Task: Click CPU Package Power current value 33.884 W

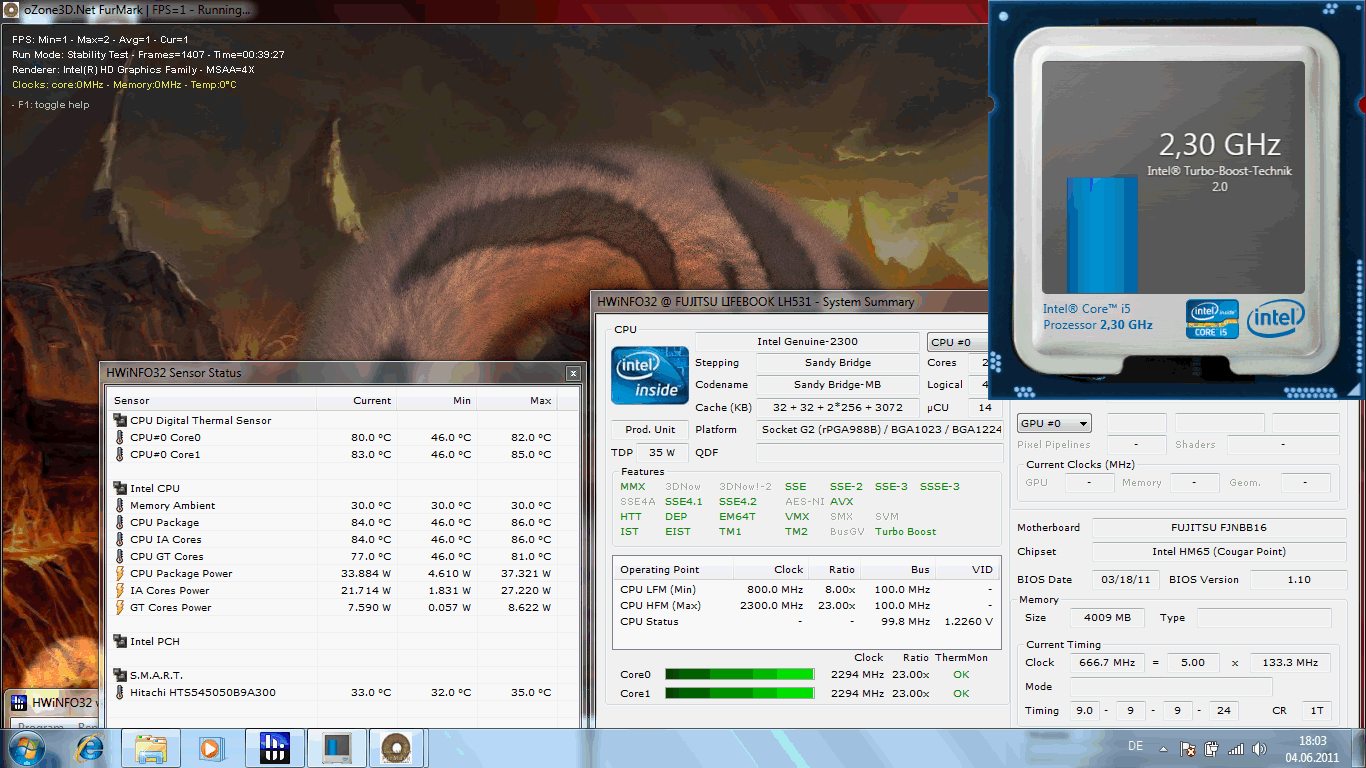Action: pos(366,574)
